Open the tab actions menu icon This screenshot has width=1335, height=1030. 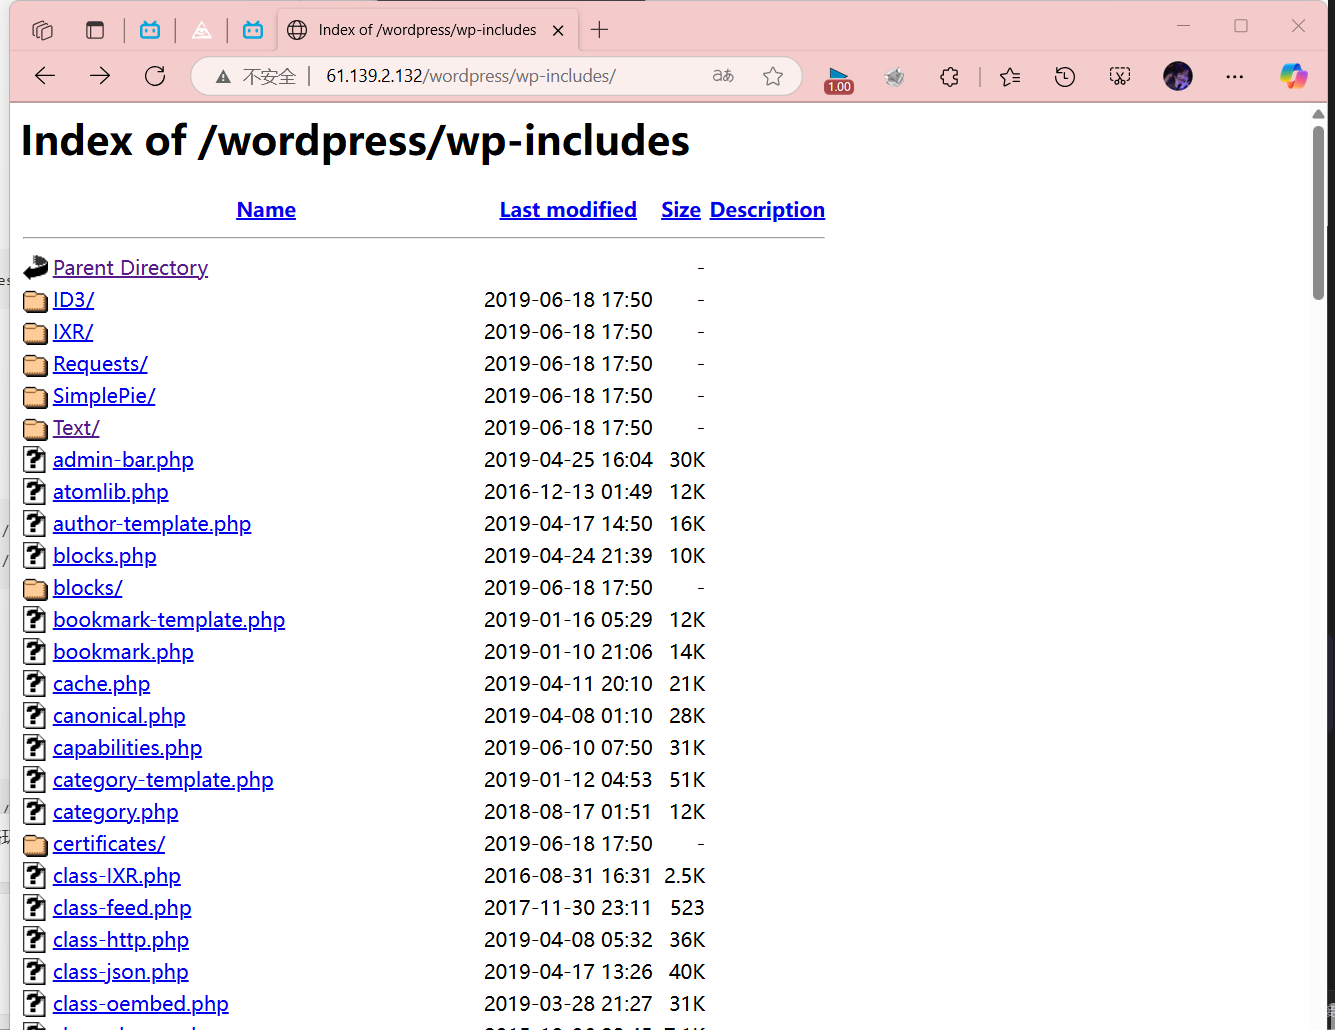click(x=95, y=30)
